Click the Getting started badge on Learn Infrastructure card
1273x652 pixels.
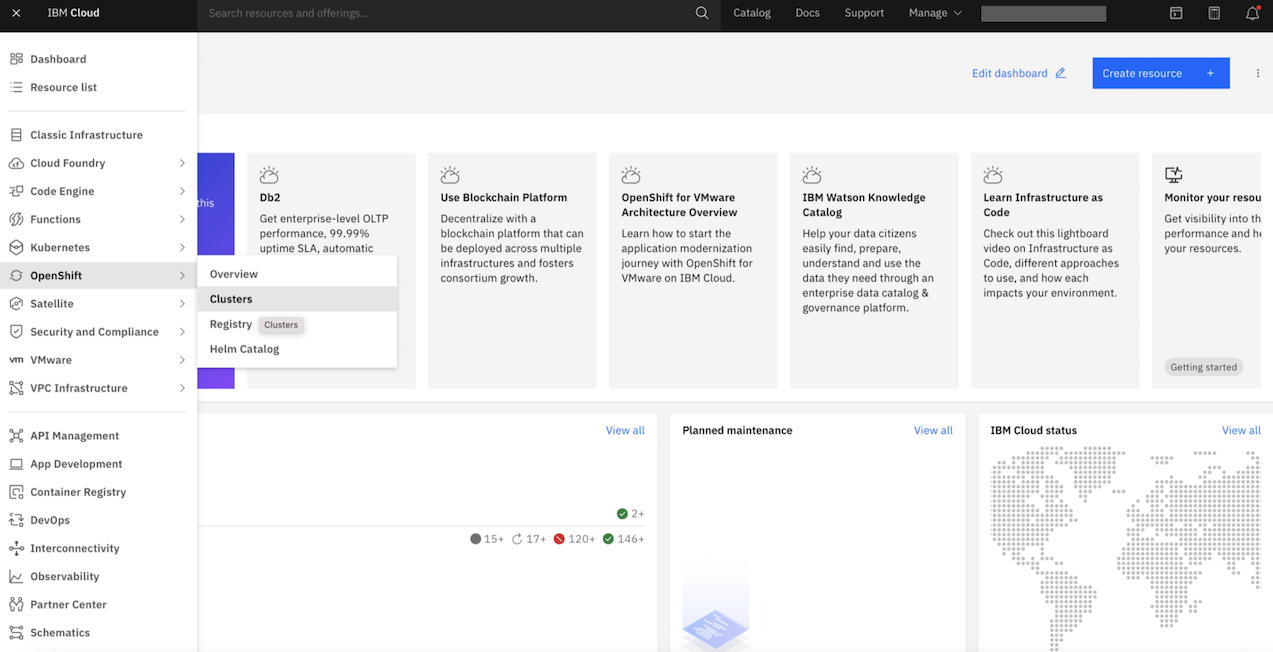point(1203,367)
